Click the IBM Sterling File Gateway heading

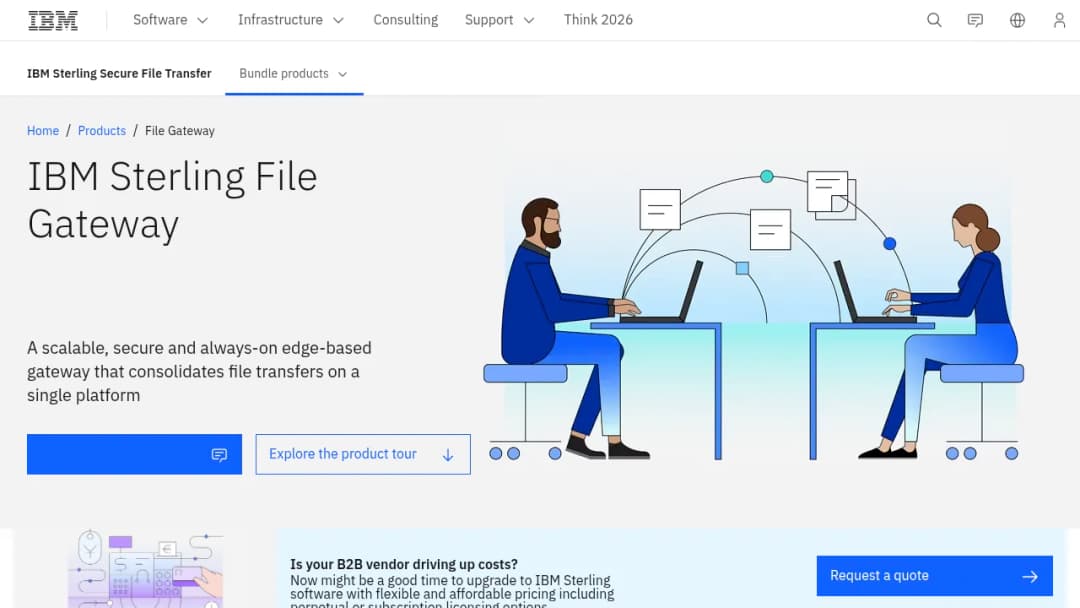click(x=172, y=200)
